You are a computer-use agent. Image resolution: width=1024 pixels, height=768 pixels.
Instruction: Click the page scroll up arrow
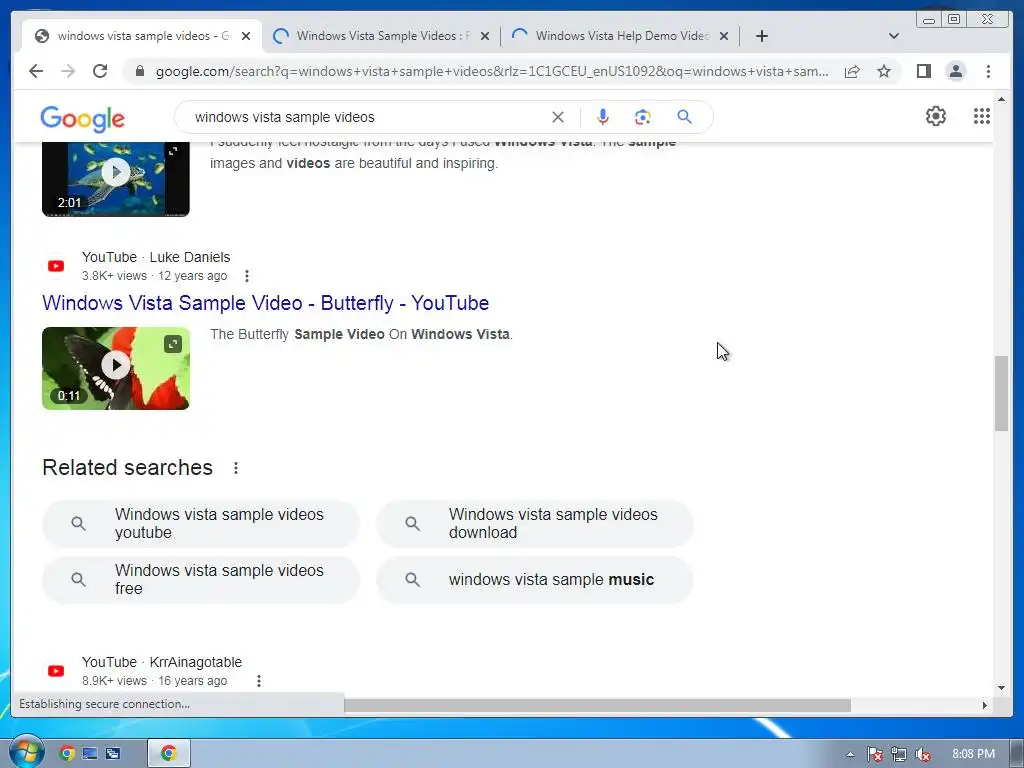[1001, 99]
